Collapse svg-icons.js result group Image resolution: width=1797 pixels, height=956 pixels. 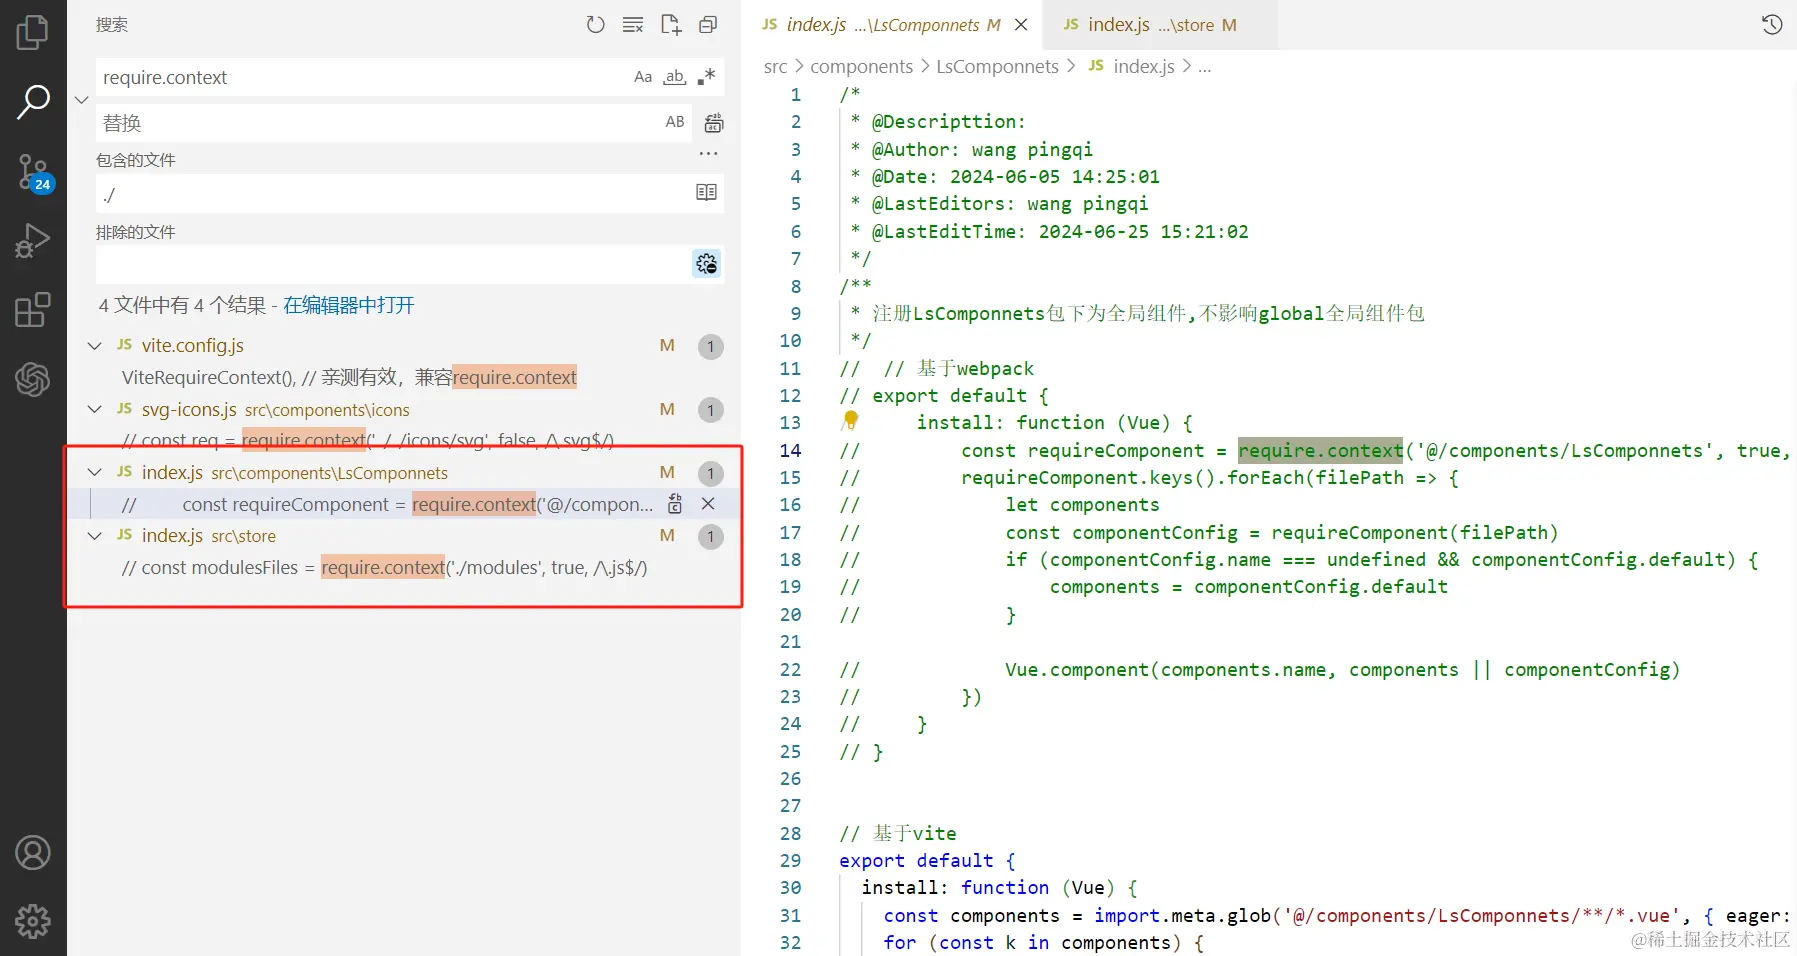95,409
